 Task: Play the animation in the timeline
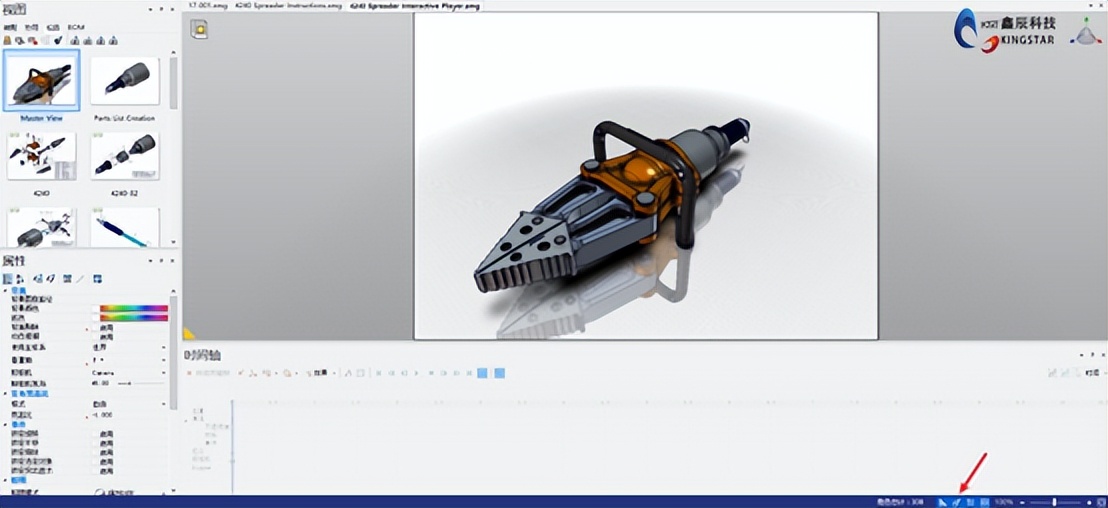tap(416, 373)
